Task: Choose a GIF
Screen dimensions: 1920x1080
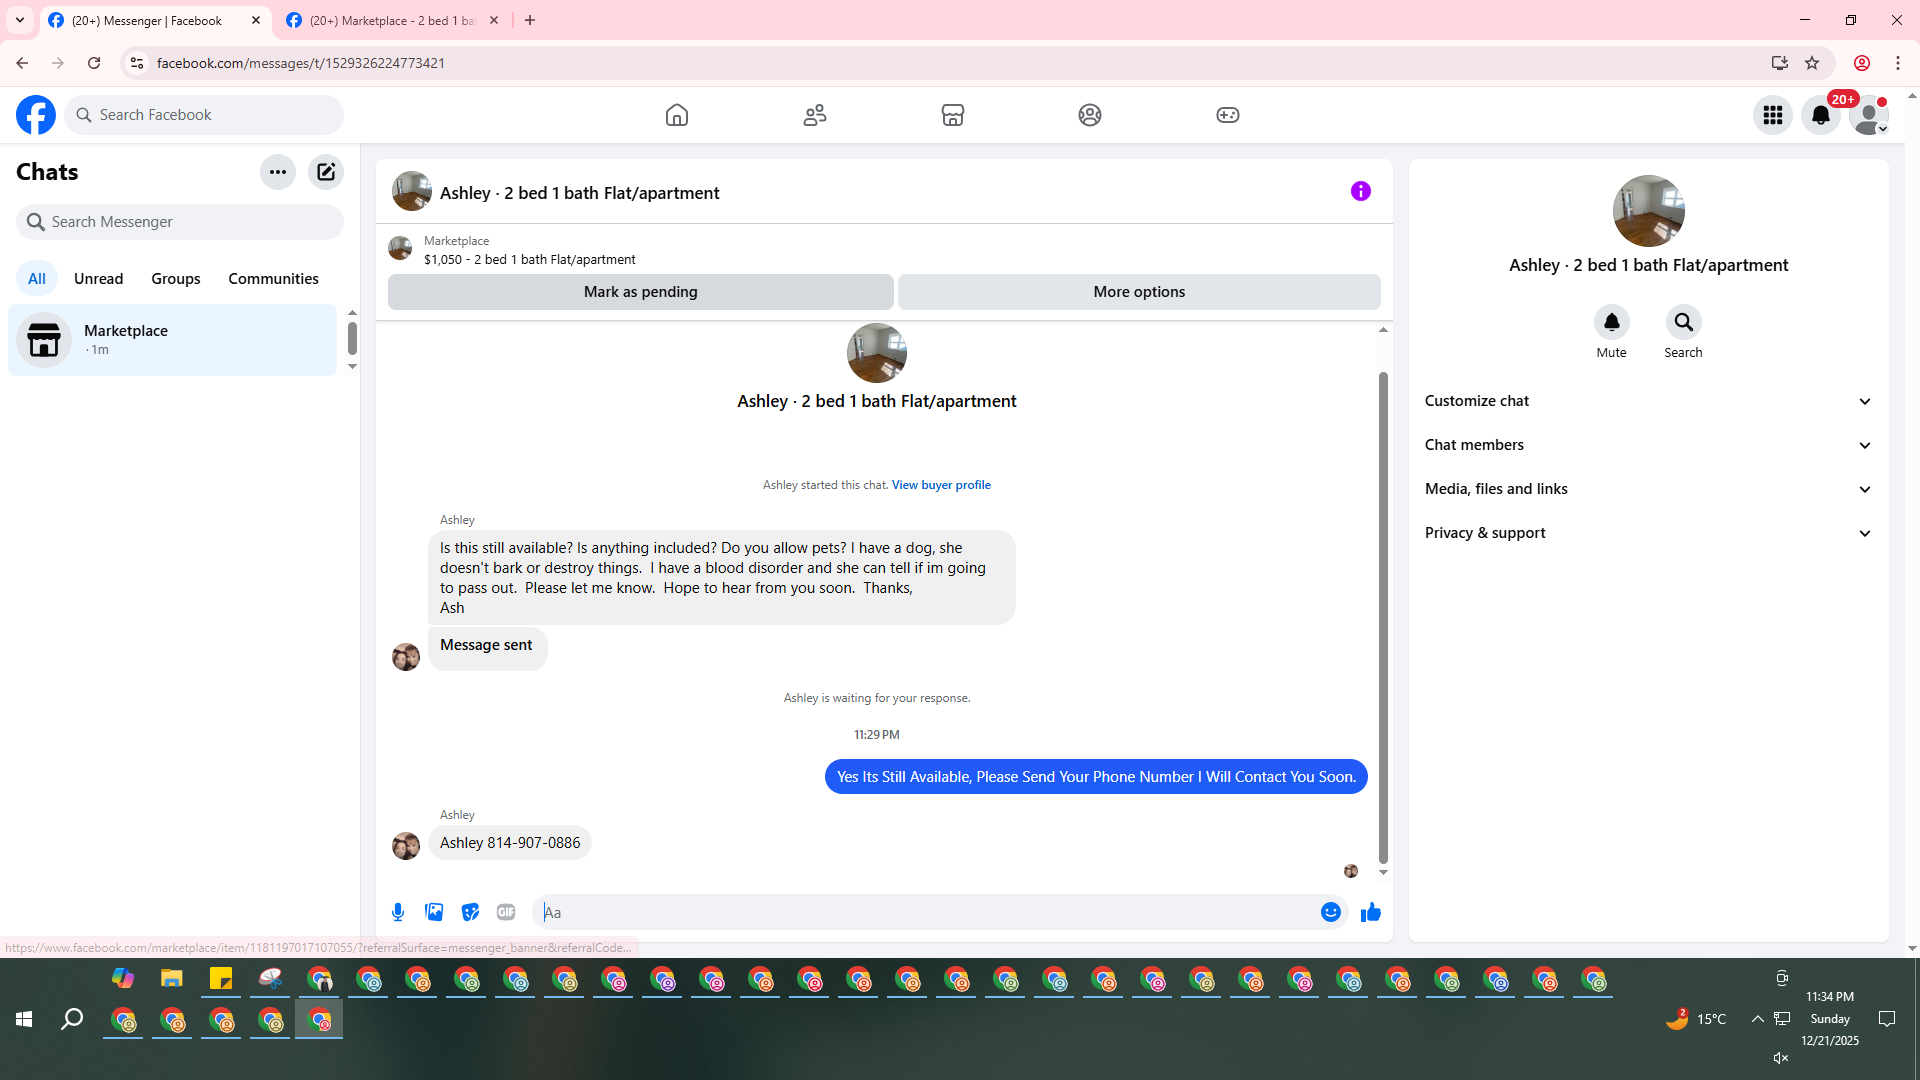Action: (x=506, y=912)
